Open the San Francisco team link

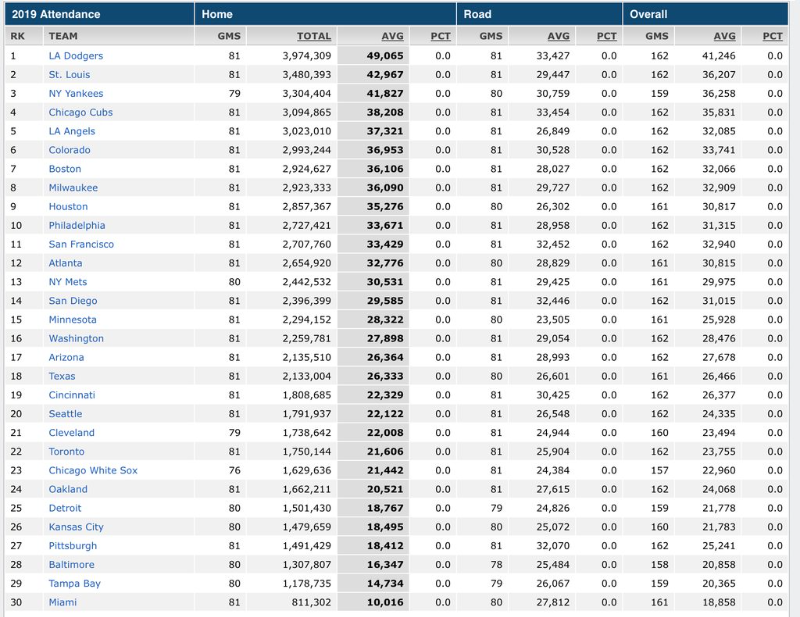81,244
